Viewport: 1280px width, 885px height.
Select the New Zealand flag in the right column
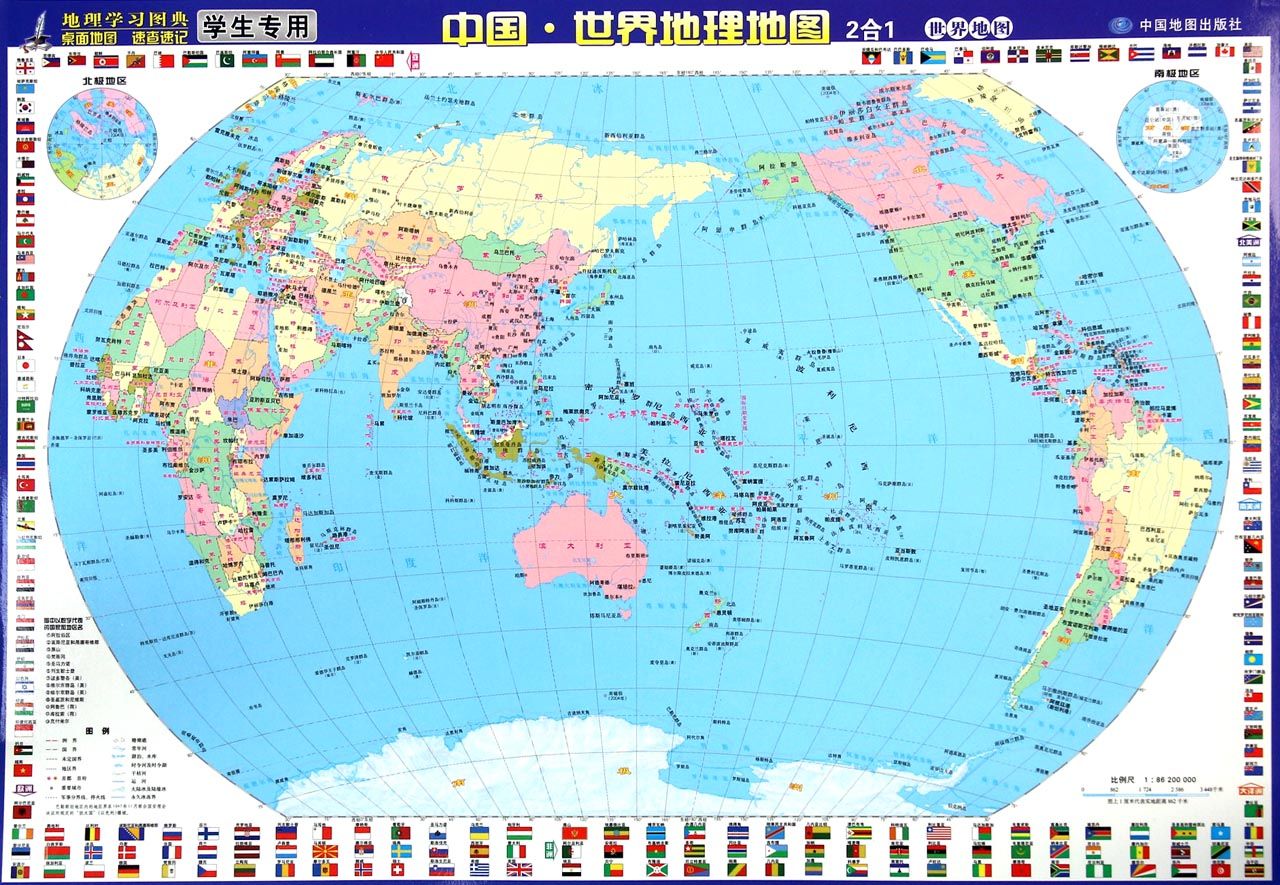coord(1252,769)
